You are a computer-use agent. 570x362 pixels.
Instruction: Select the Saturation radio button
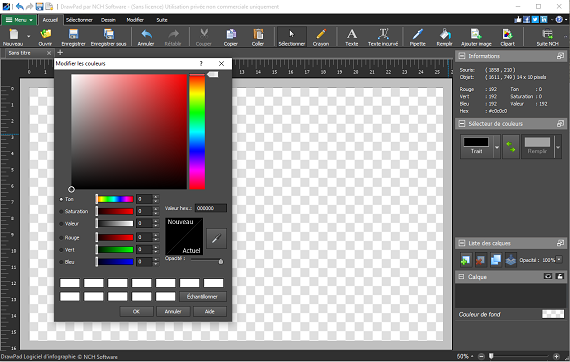pos(61,211)
